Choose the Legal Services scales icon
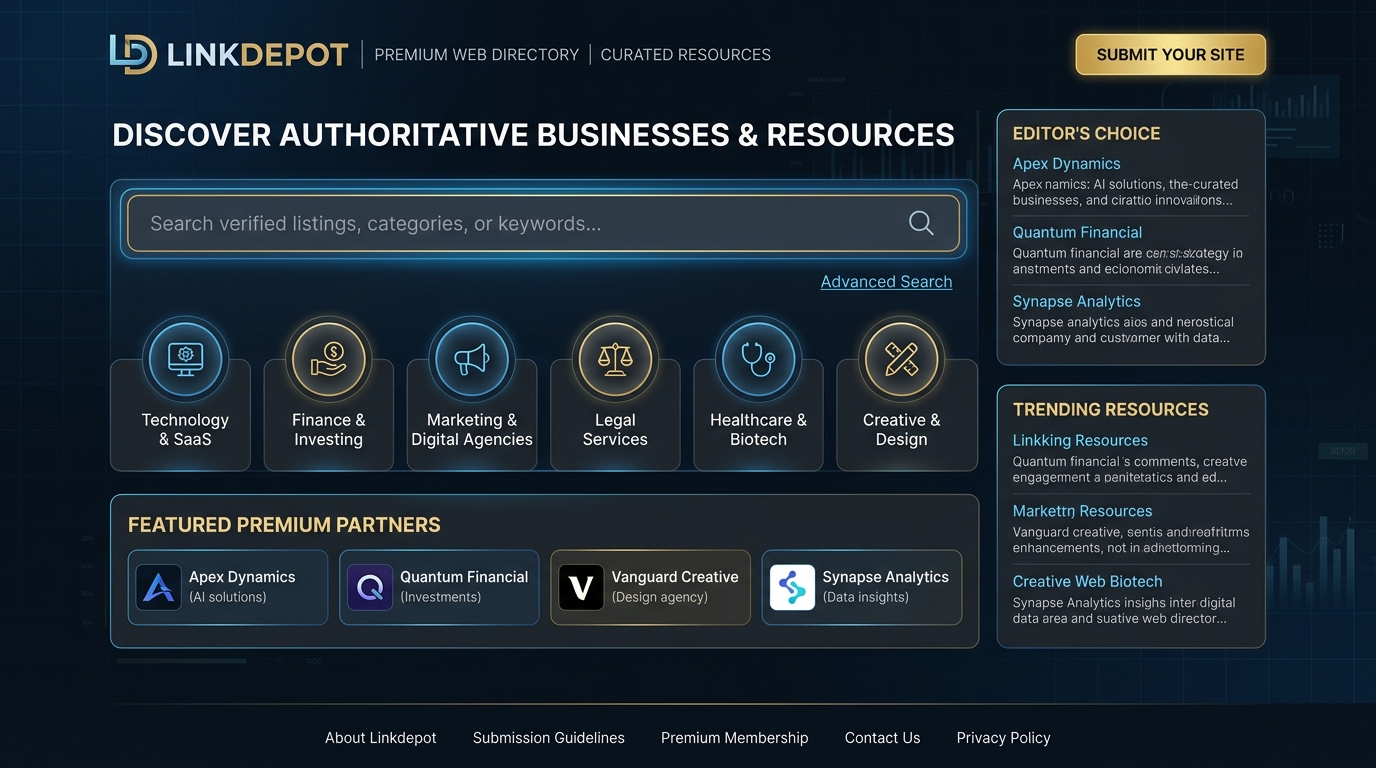Screen dimensions: 1376x768 click(615, 358)
